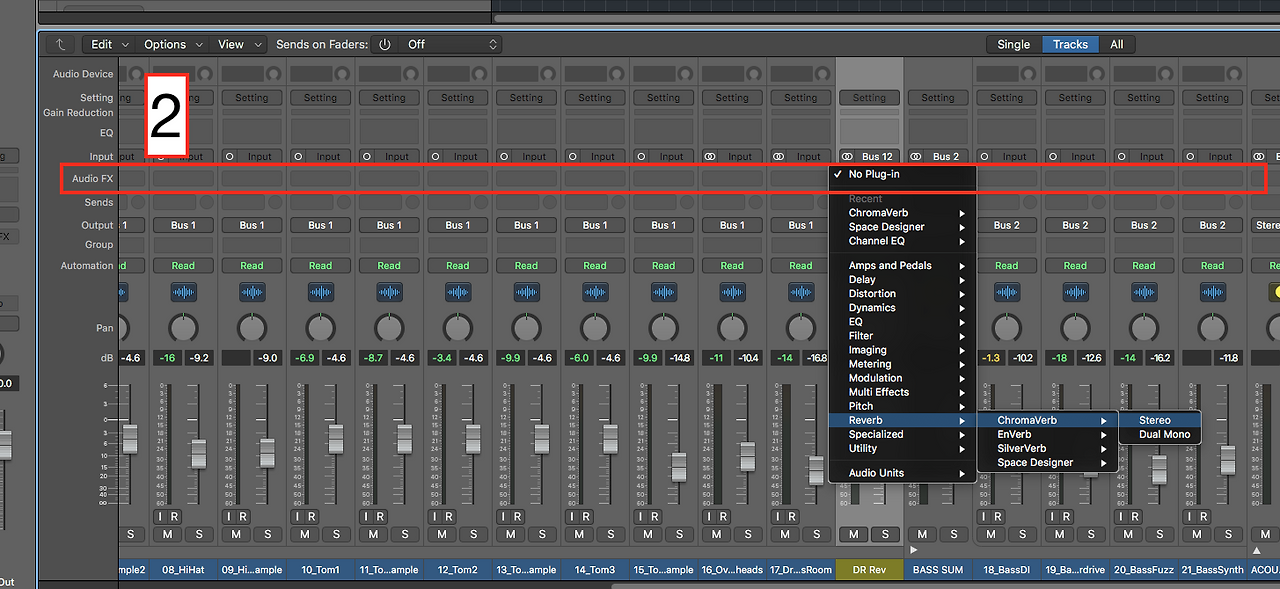Viewport: 1280px width, 589px height.
Task: Choose EnVerb in the Reverb submenu
Action: pos(1047,434)
